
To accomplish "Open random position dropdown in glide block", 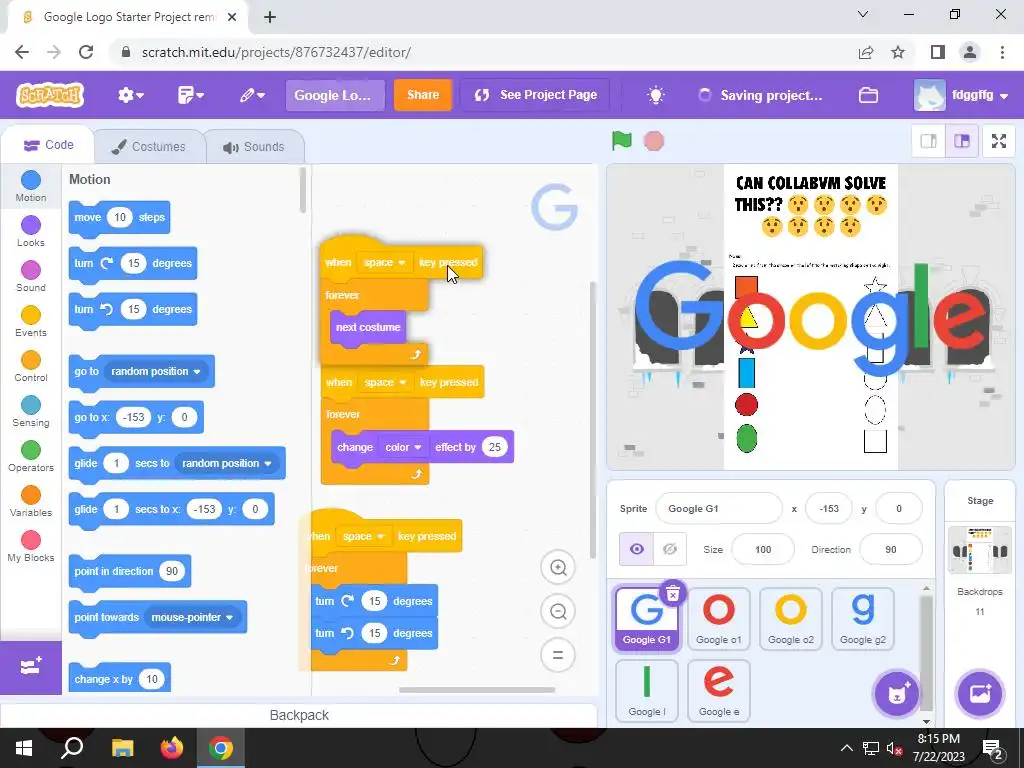I will point(227,463).
